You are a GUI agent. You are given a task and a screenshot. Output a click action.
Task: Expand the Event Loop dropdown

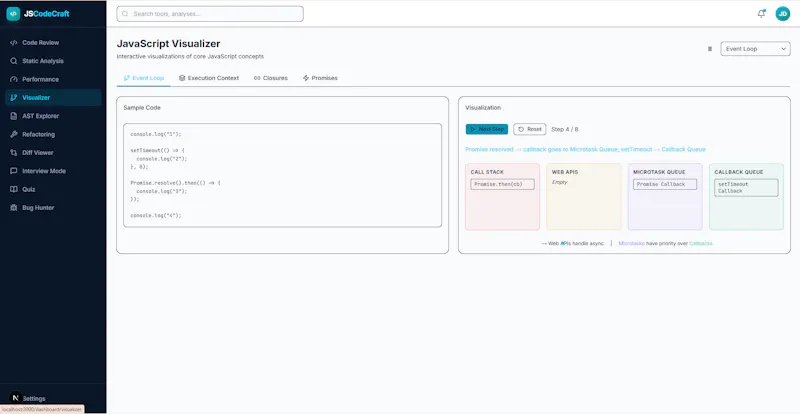click(x=755, y=49)
